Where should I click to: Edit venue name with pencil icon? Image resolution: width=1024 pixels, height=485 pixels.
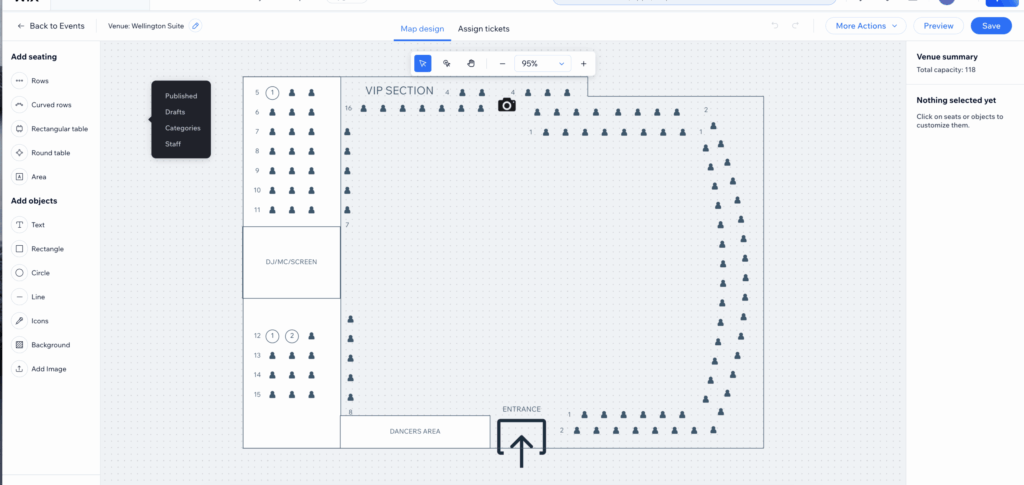195,26
